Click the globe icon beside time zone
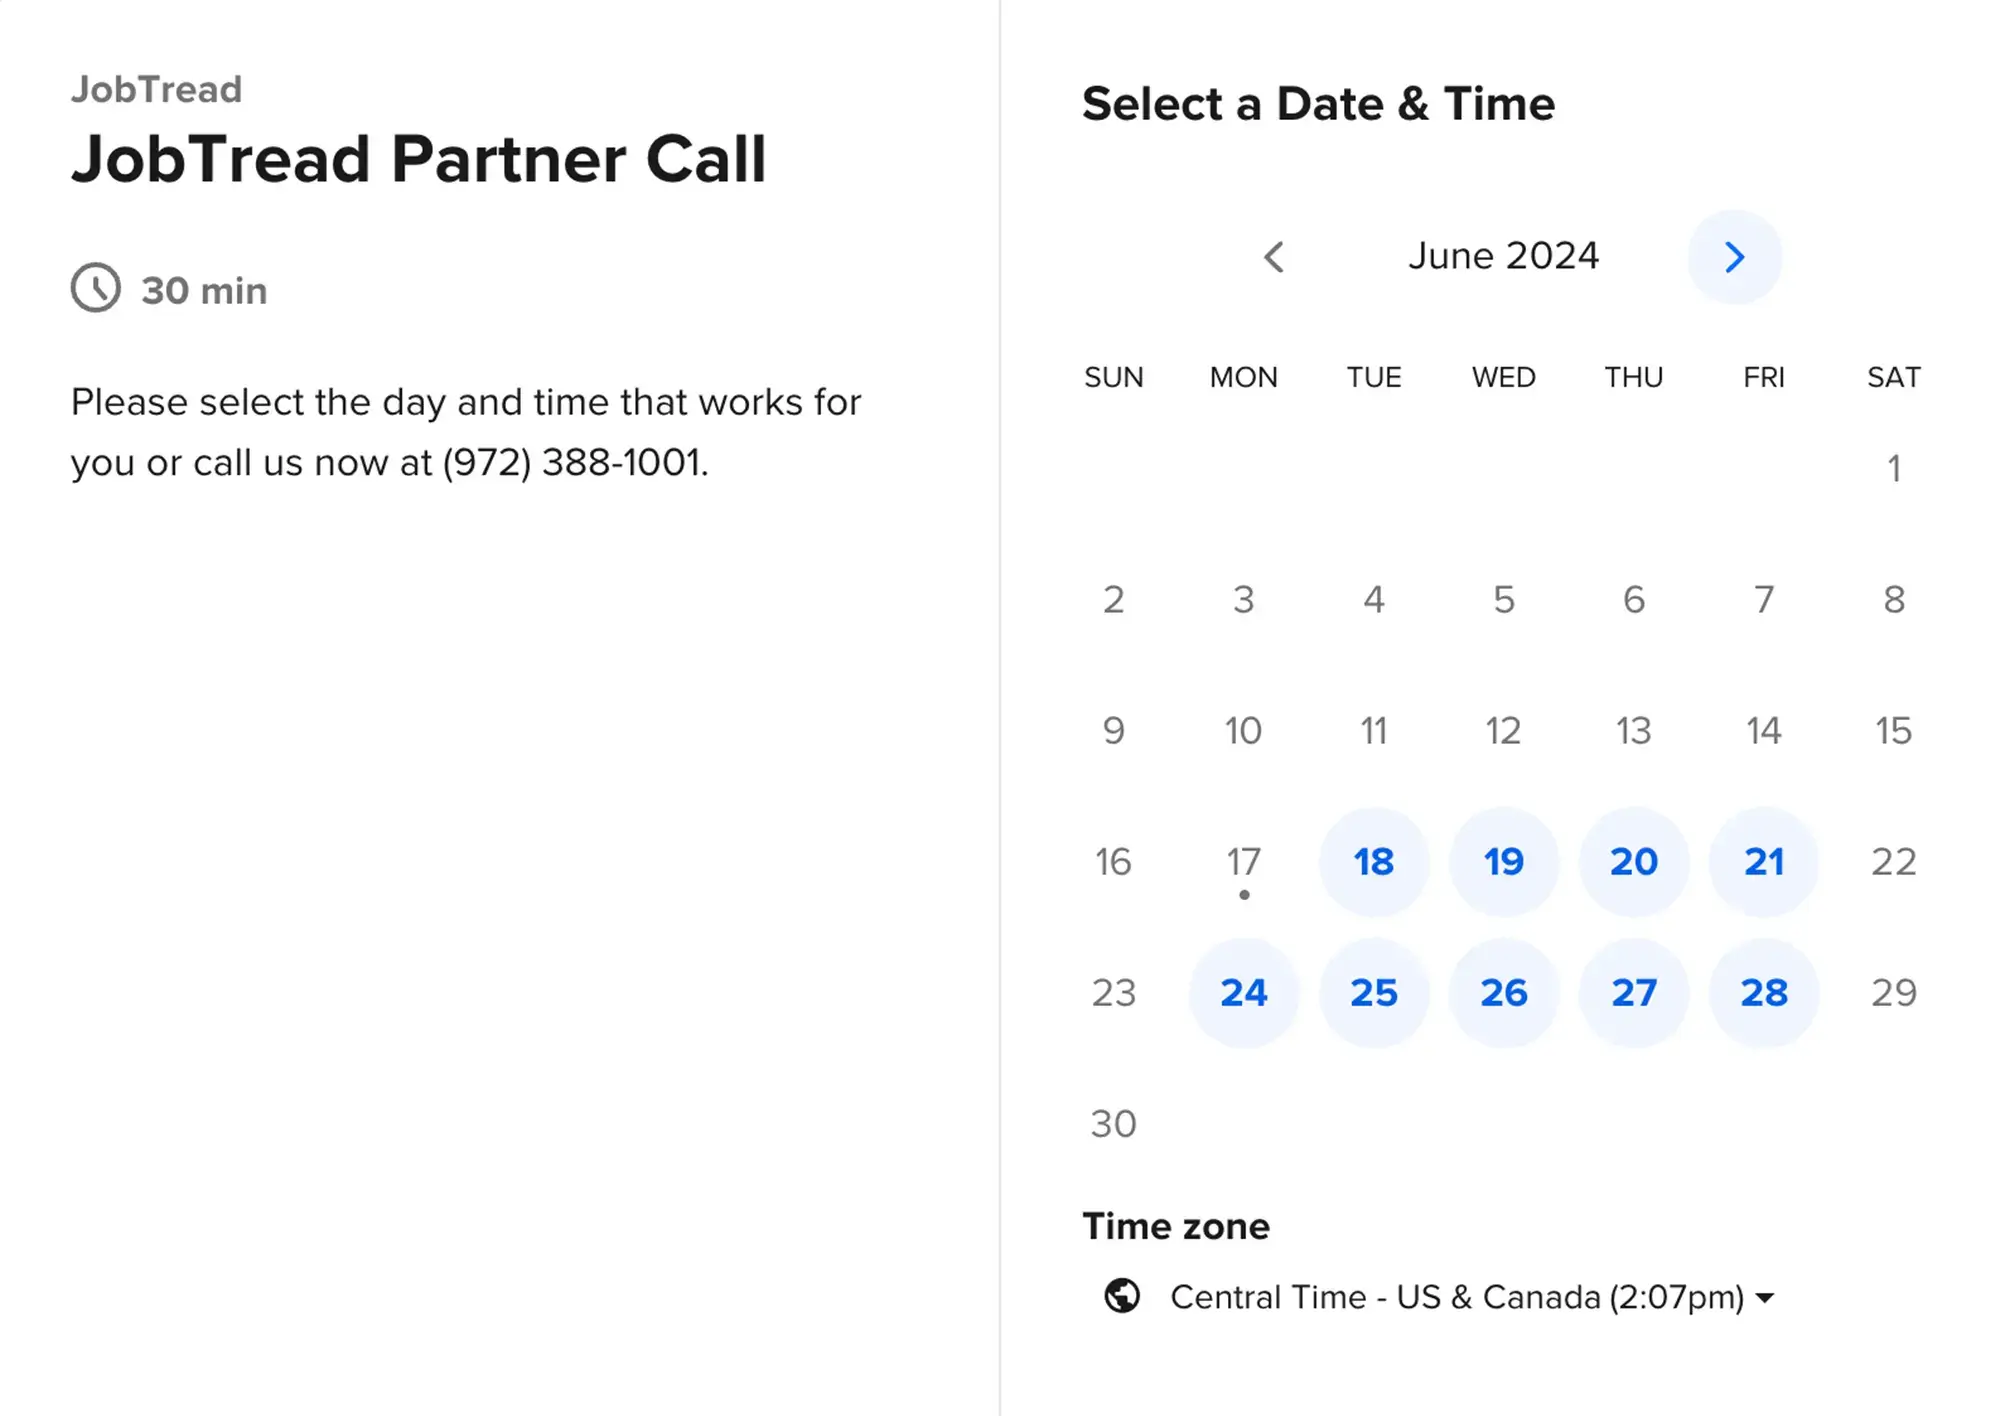 pos(1122,1296)
